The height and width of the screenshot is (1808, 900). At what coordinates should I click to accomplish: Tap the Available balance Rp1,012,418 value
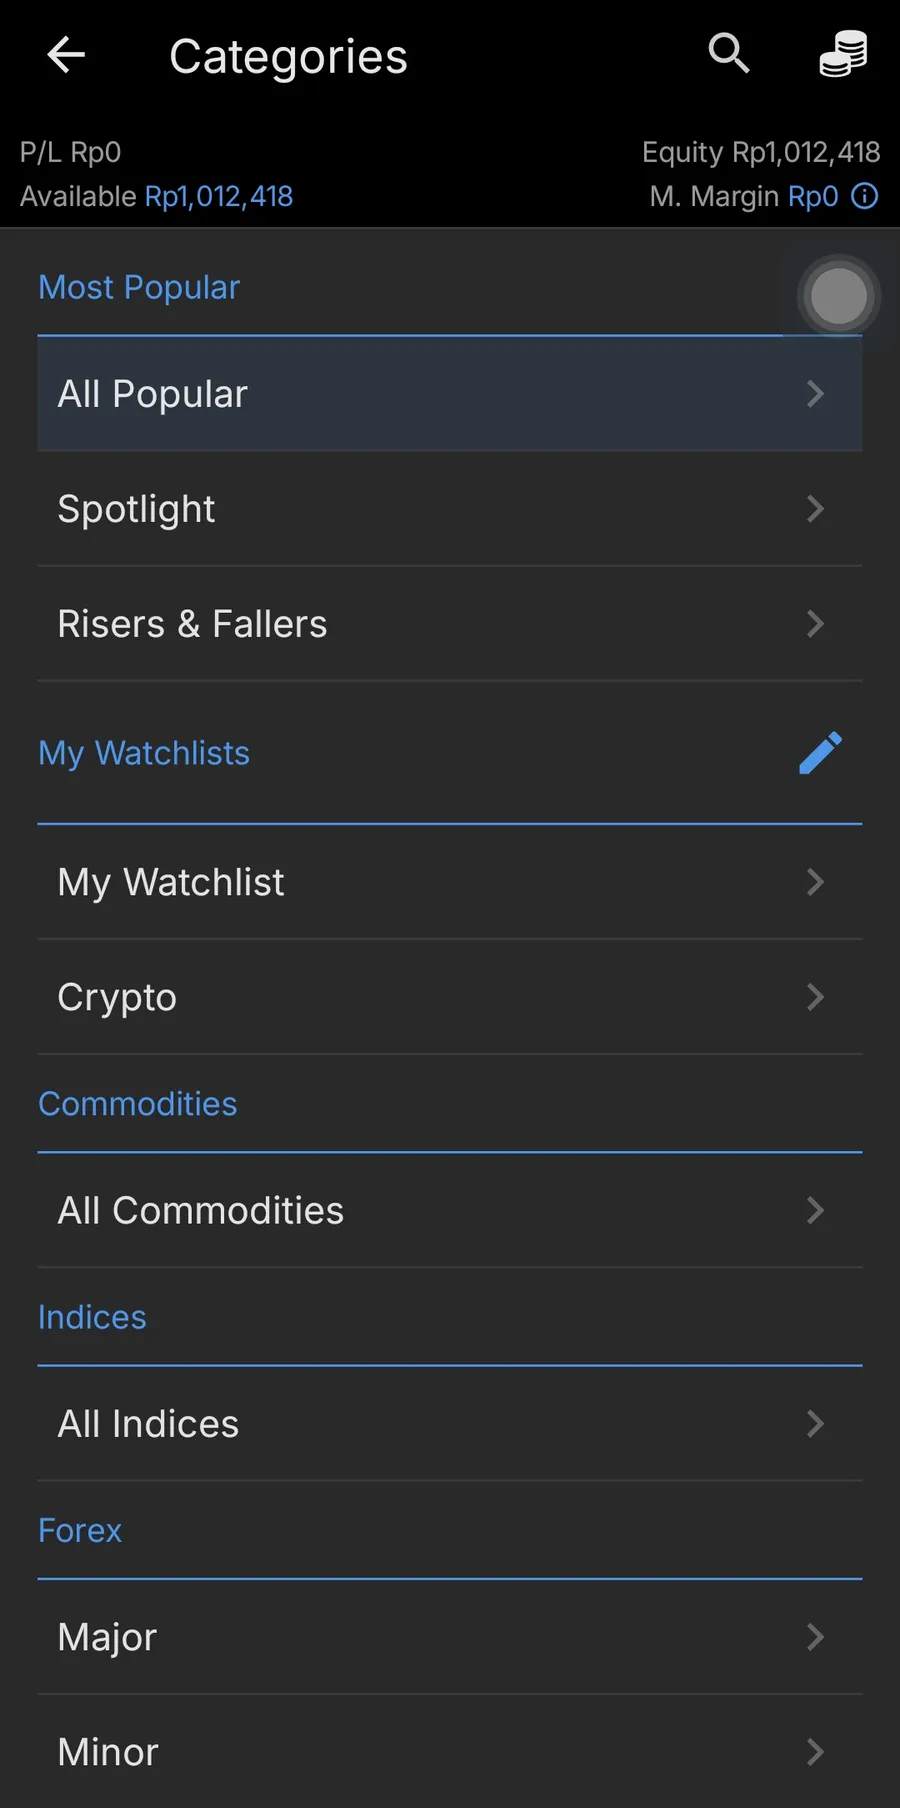pos(219,196)
